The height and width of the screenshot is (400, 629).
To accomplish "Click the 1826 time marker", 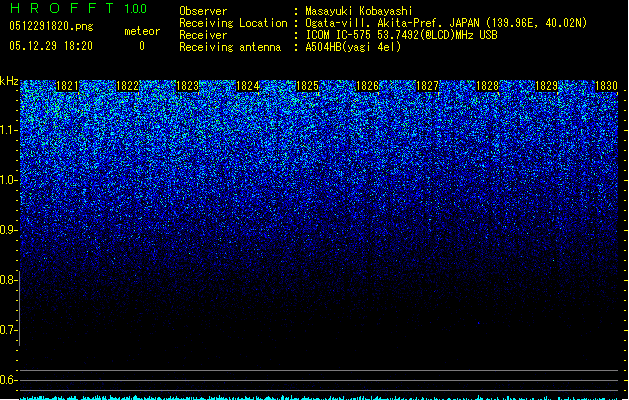I will [367, 86].
